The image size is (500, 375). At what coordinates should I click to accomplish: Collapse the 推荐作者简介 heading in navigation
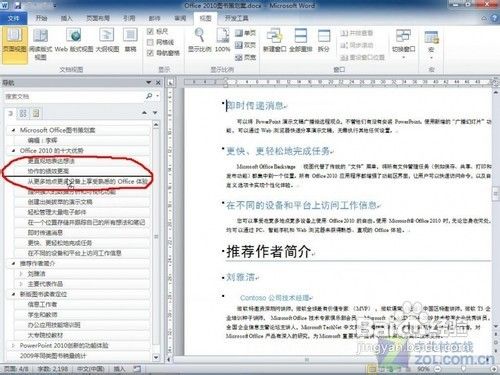[13, 263]
